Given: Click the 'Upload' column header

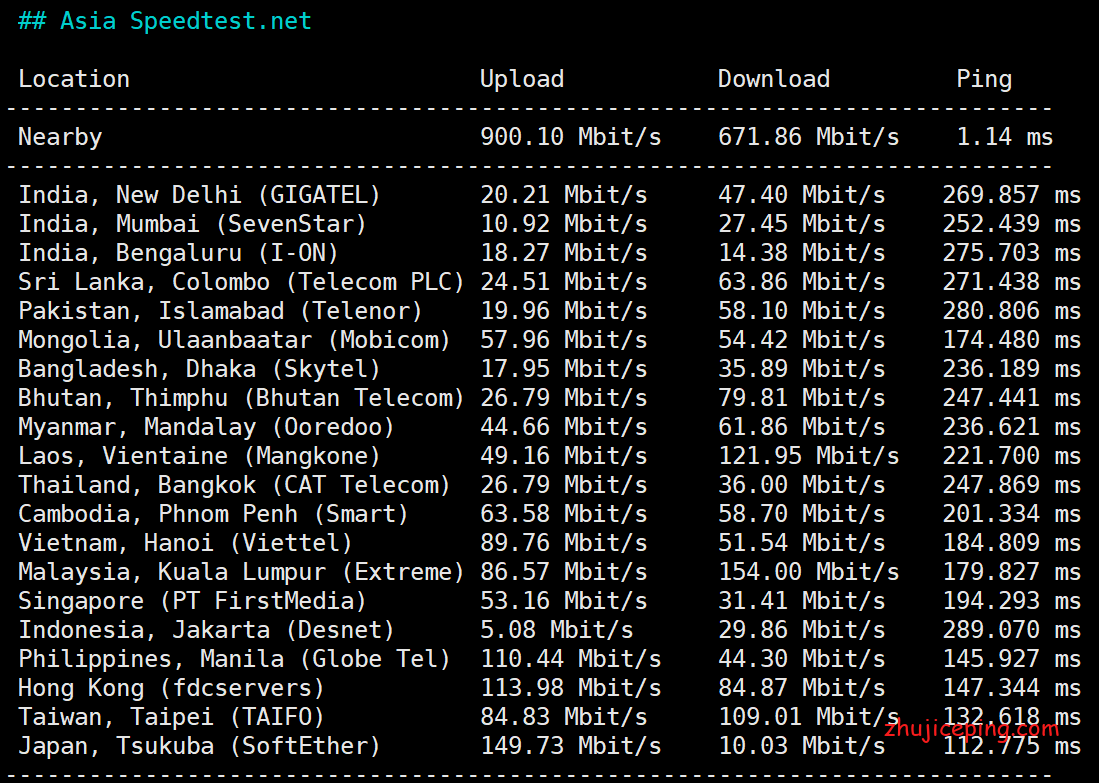Looking at the screenshot, I should [x=522, y=79].
